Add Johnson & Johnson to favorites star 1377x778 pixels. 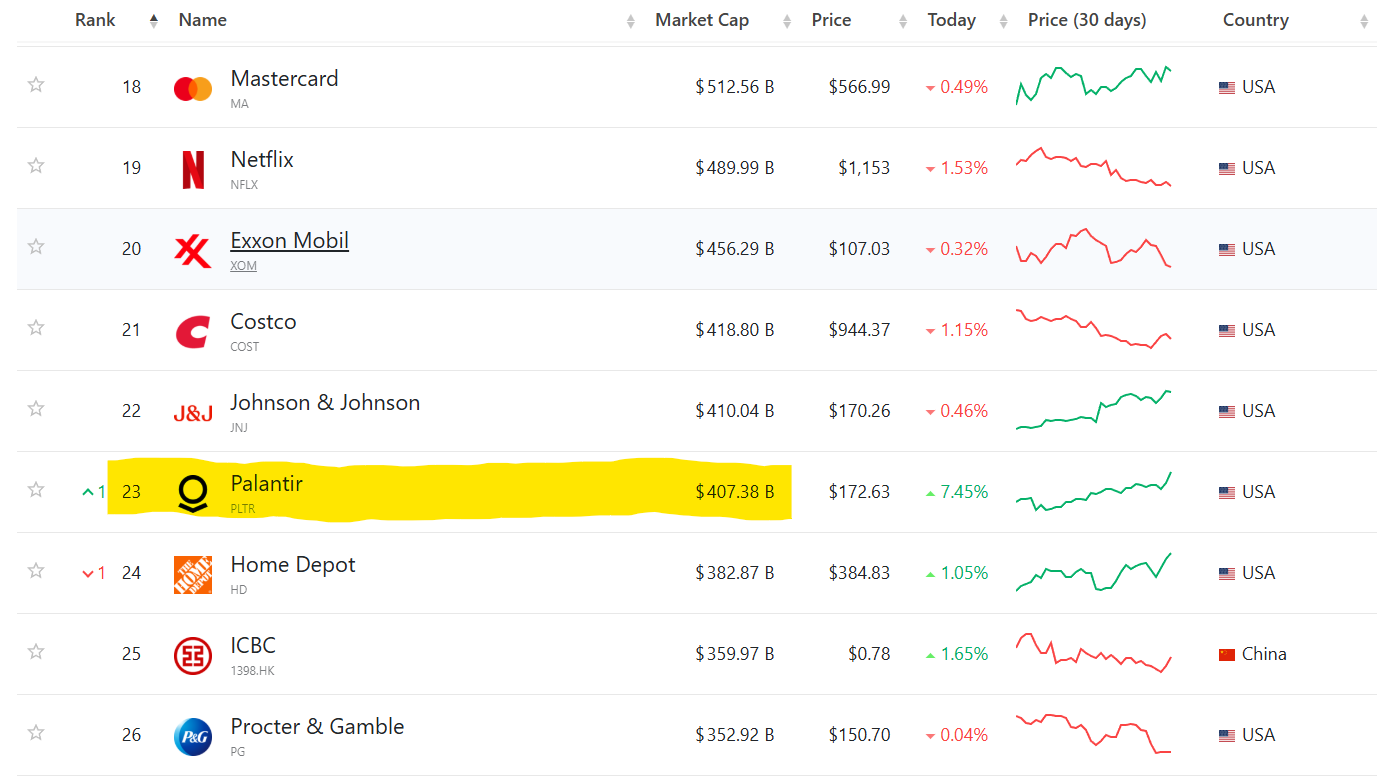click(x=36, y=408)
